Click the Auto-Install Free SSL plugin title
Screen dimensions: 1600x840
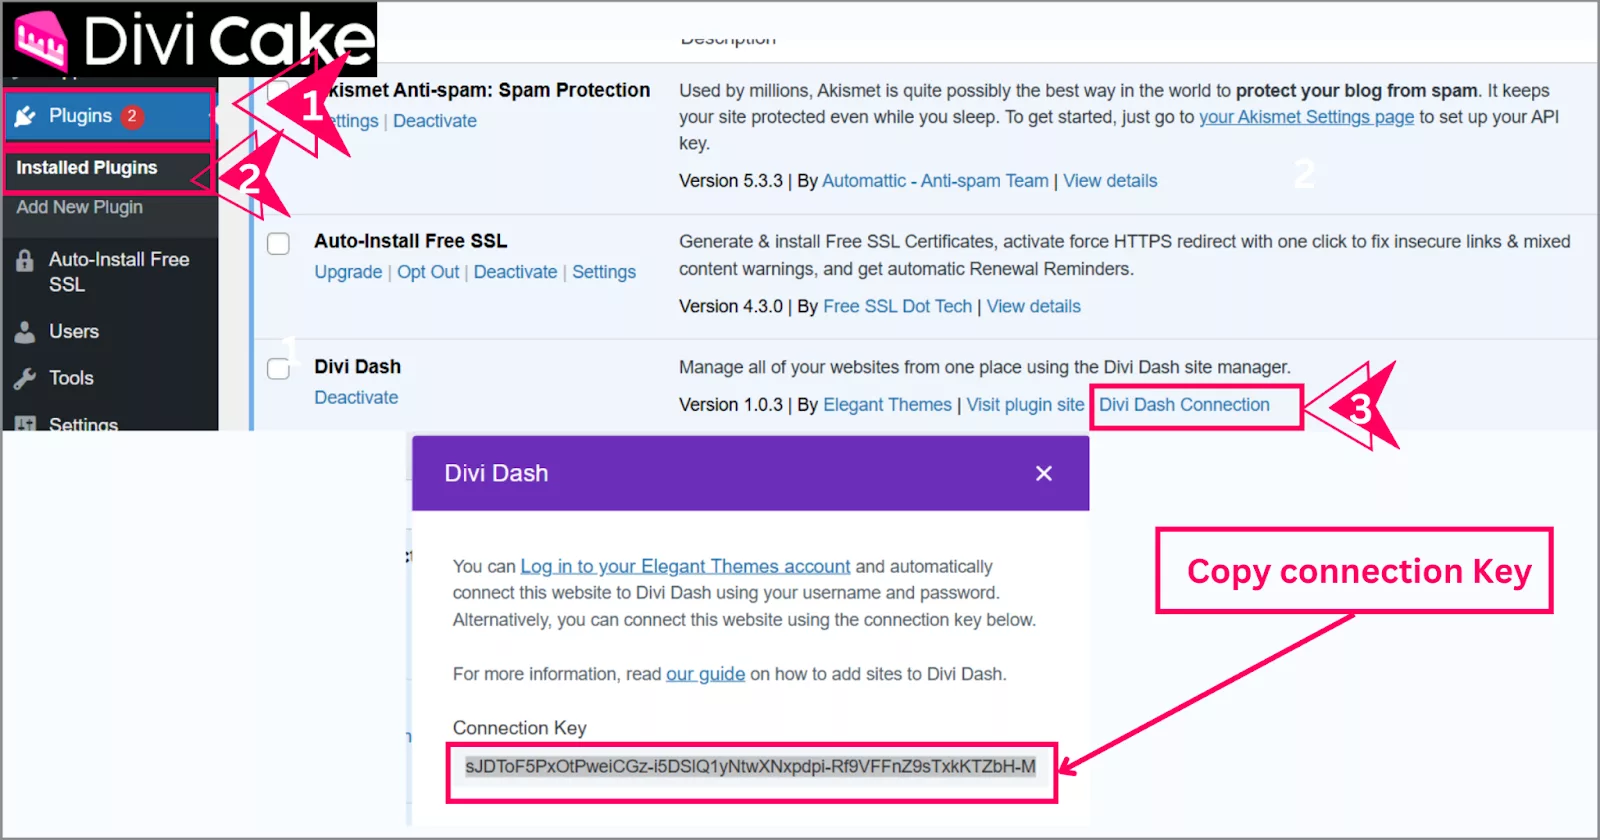[410, 241]
